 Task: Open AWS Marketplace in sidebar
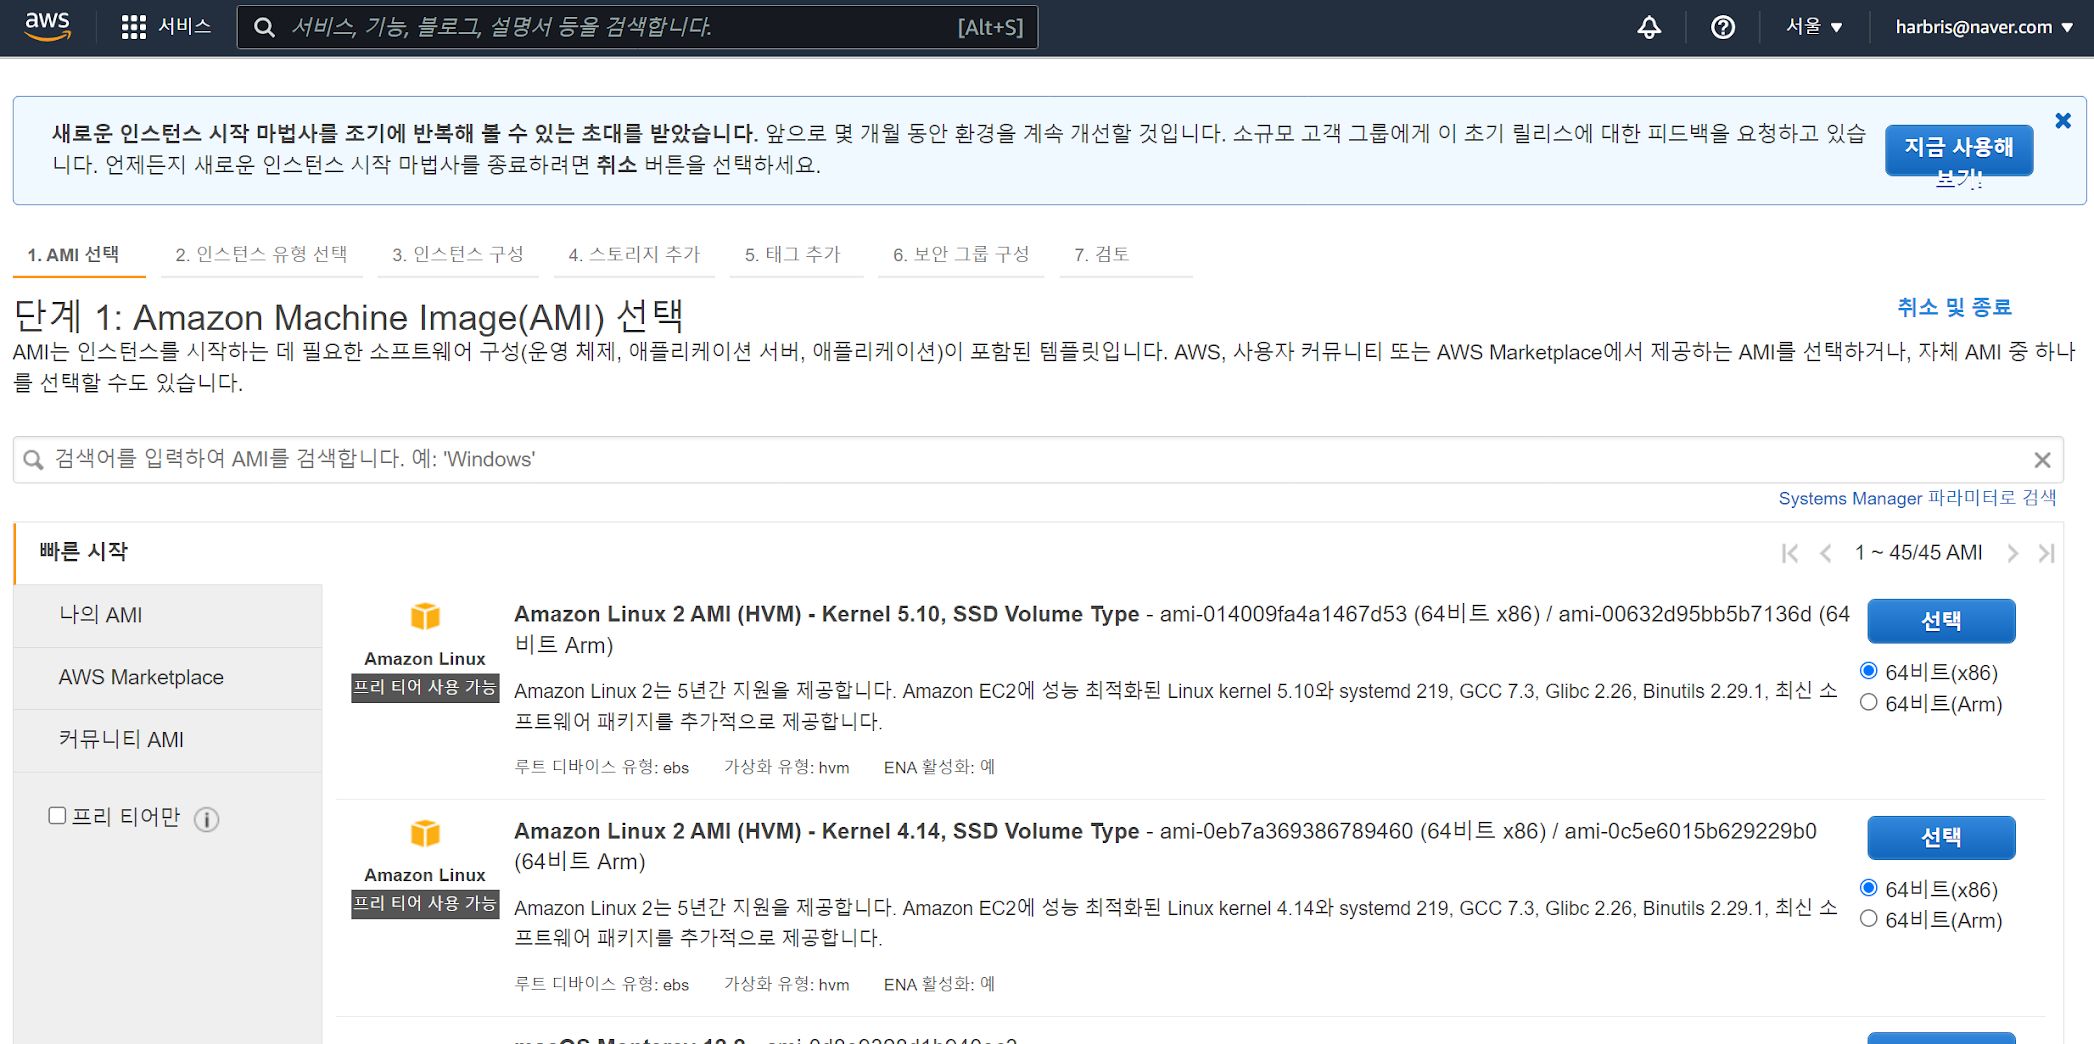coord(168,677)
